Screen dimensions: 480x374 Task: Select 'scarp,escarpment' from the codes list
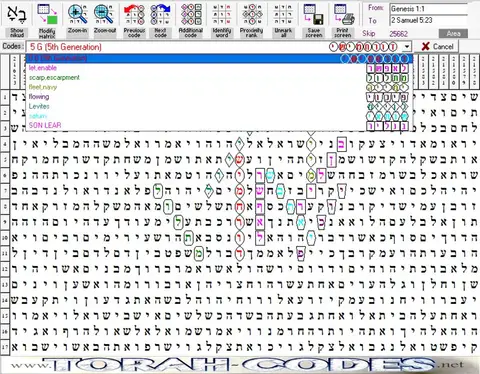click(x=219, y=78)
